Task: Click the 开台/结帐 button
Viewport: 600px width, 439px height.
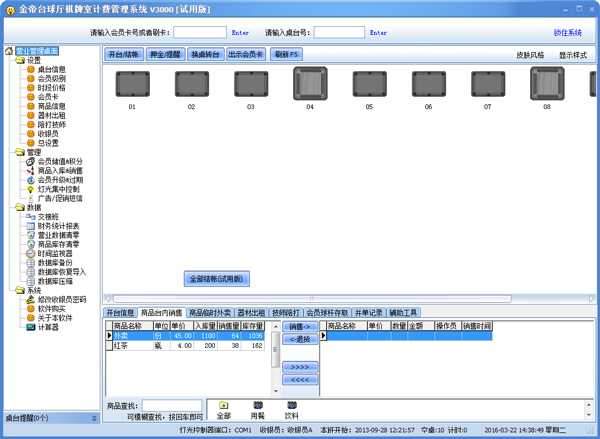Action: tap(124, 55)
